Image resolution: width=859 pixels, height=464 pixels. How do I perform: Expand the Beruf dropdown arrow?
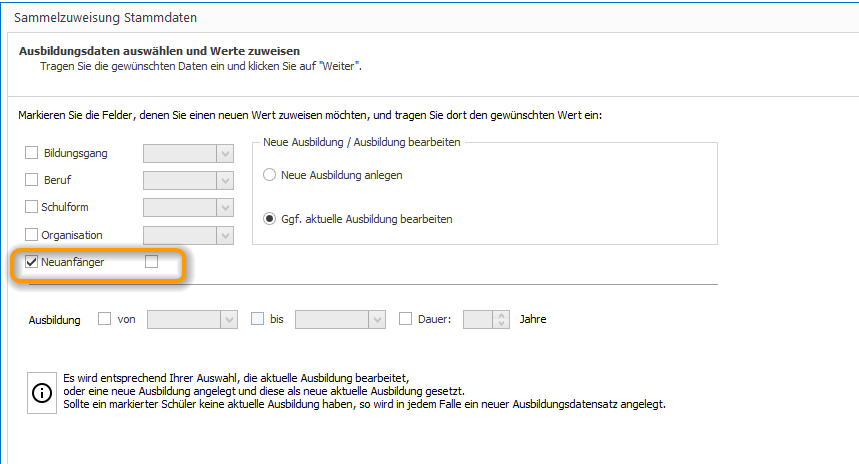(225, 180)
